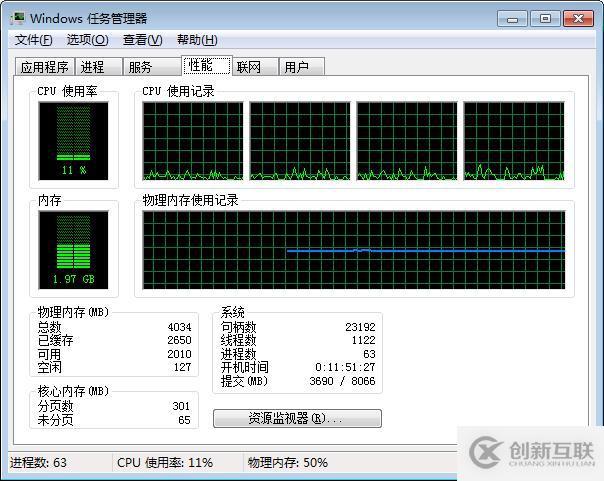Click status bar text CPU 使用率: 11%
Viewport: 604px width, 481px height.
(165, 462)
